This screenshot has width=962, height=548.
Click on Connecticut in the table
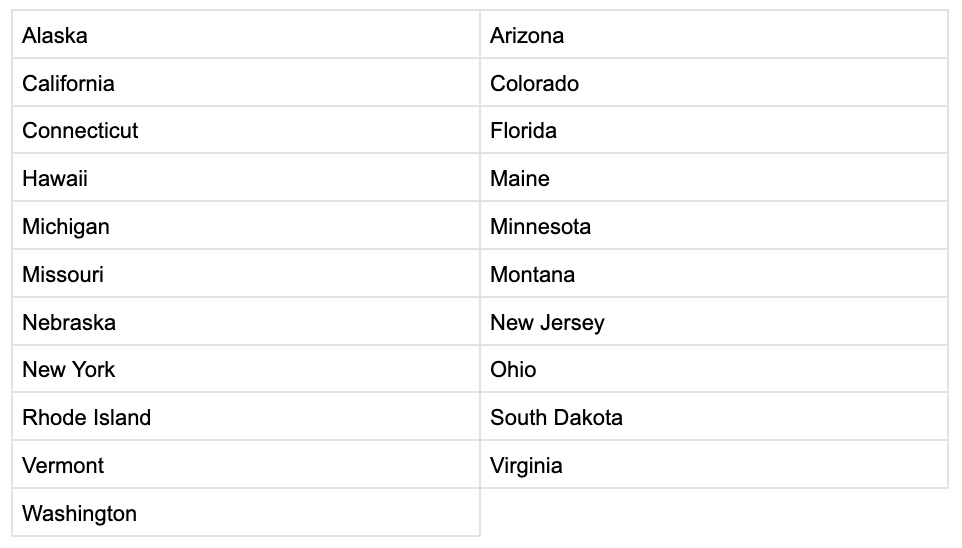click(80, 131)
